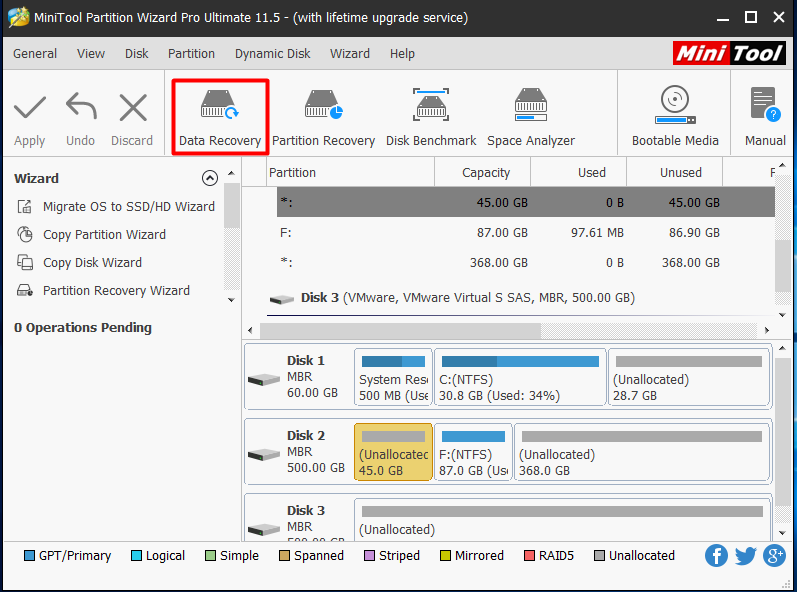
Task: Click the Undo arrow button
Action: pos(81,120)
